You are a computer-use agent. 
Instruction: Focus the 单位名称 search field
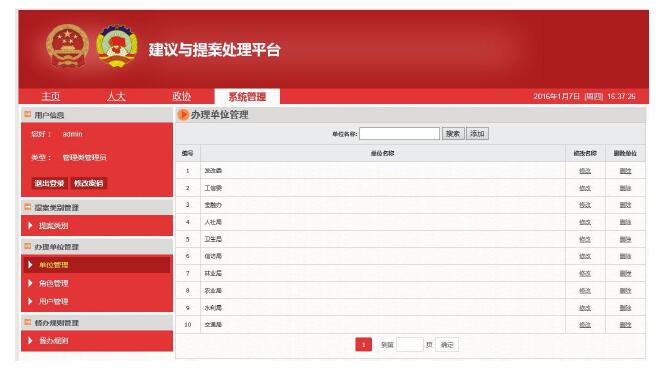click(399, 133)
